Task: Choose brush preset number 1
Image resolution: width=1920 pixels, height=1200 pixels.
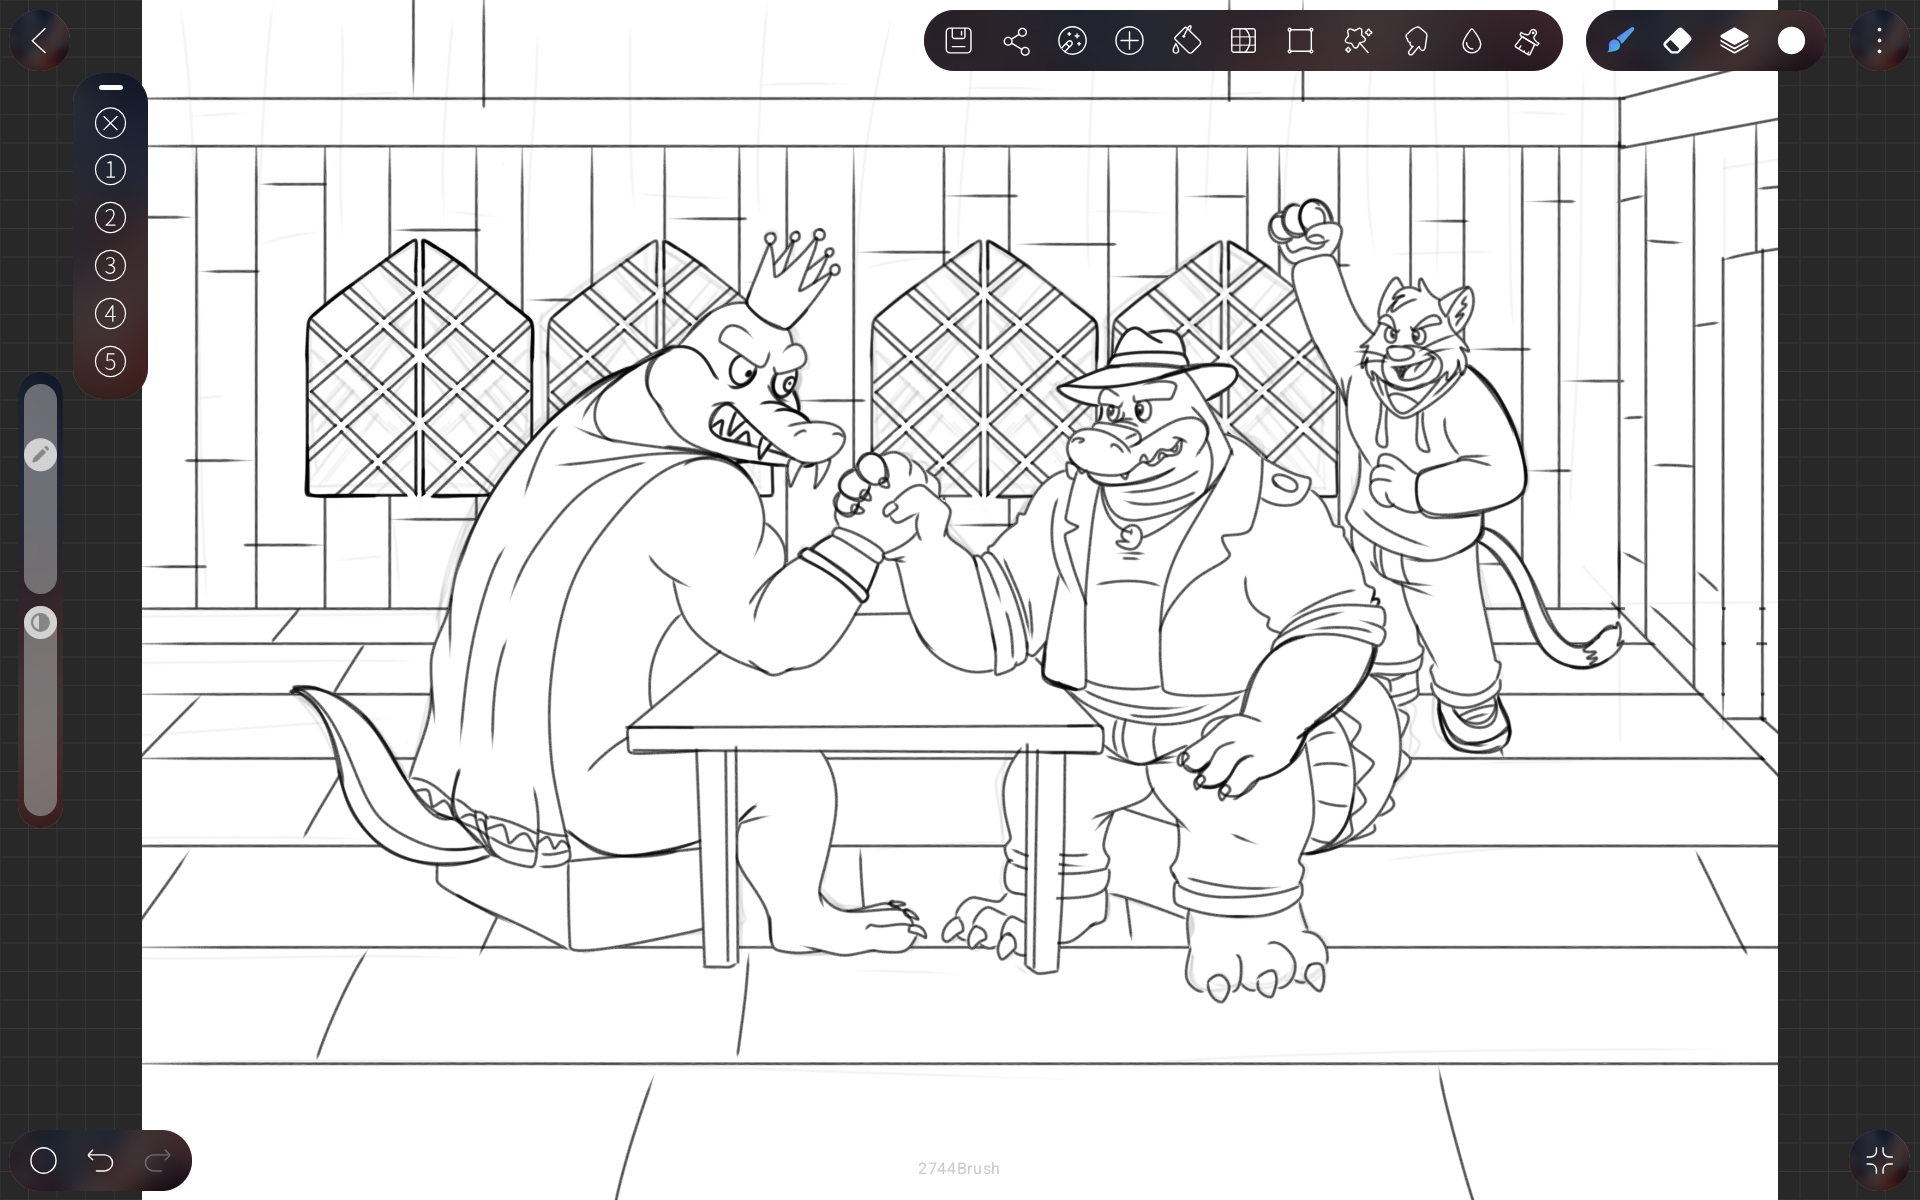Action: [x=111, y=170]
